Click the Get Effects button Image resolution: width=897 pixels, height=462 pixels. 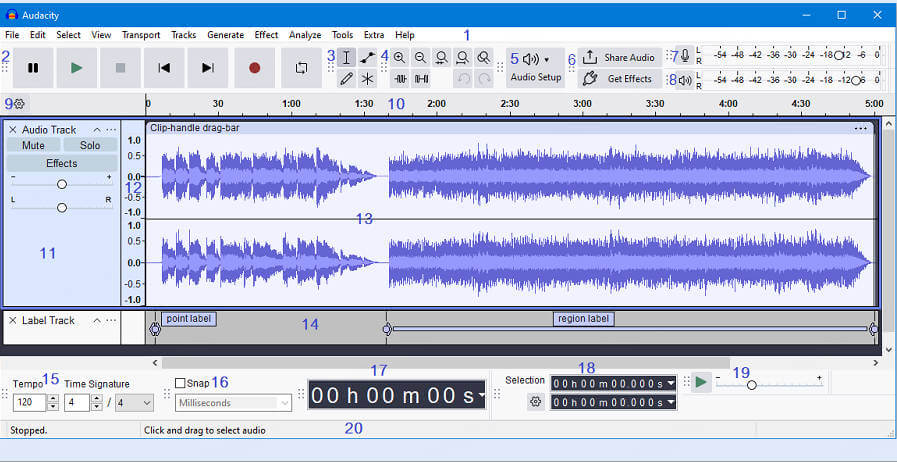pos(620,79)
